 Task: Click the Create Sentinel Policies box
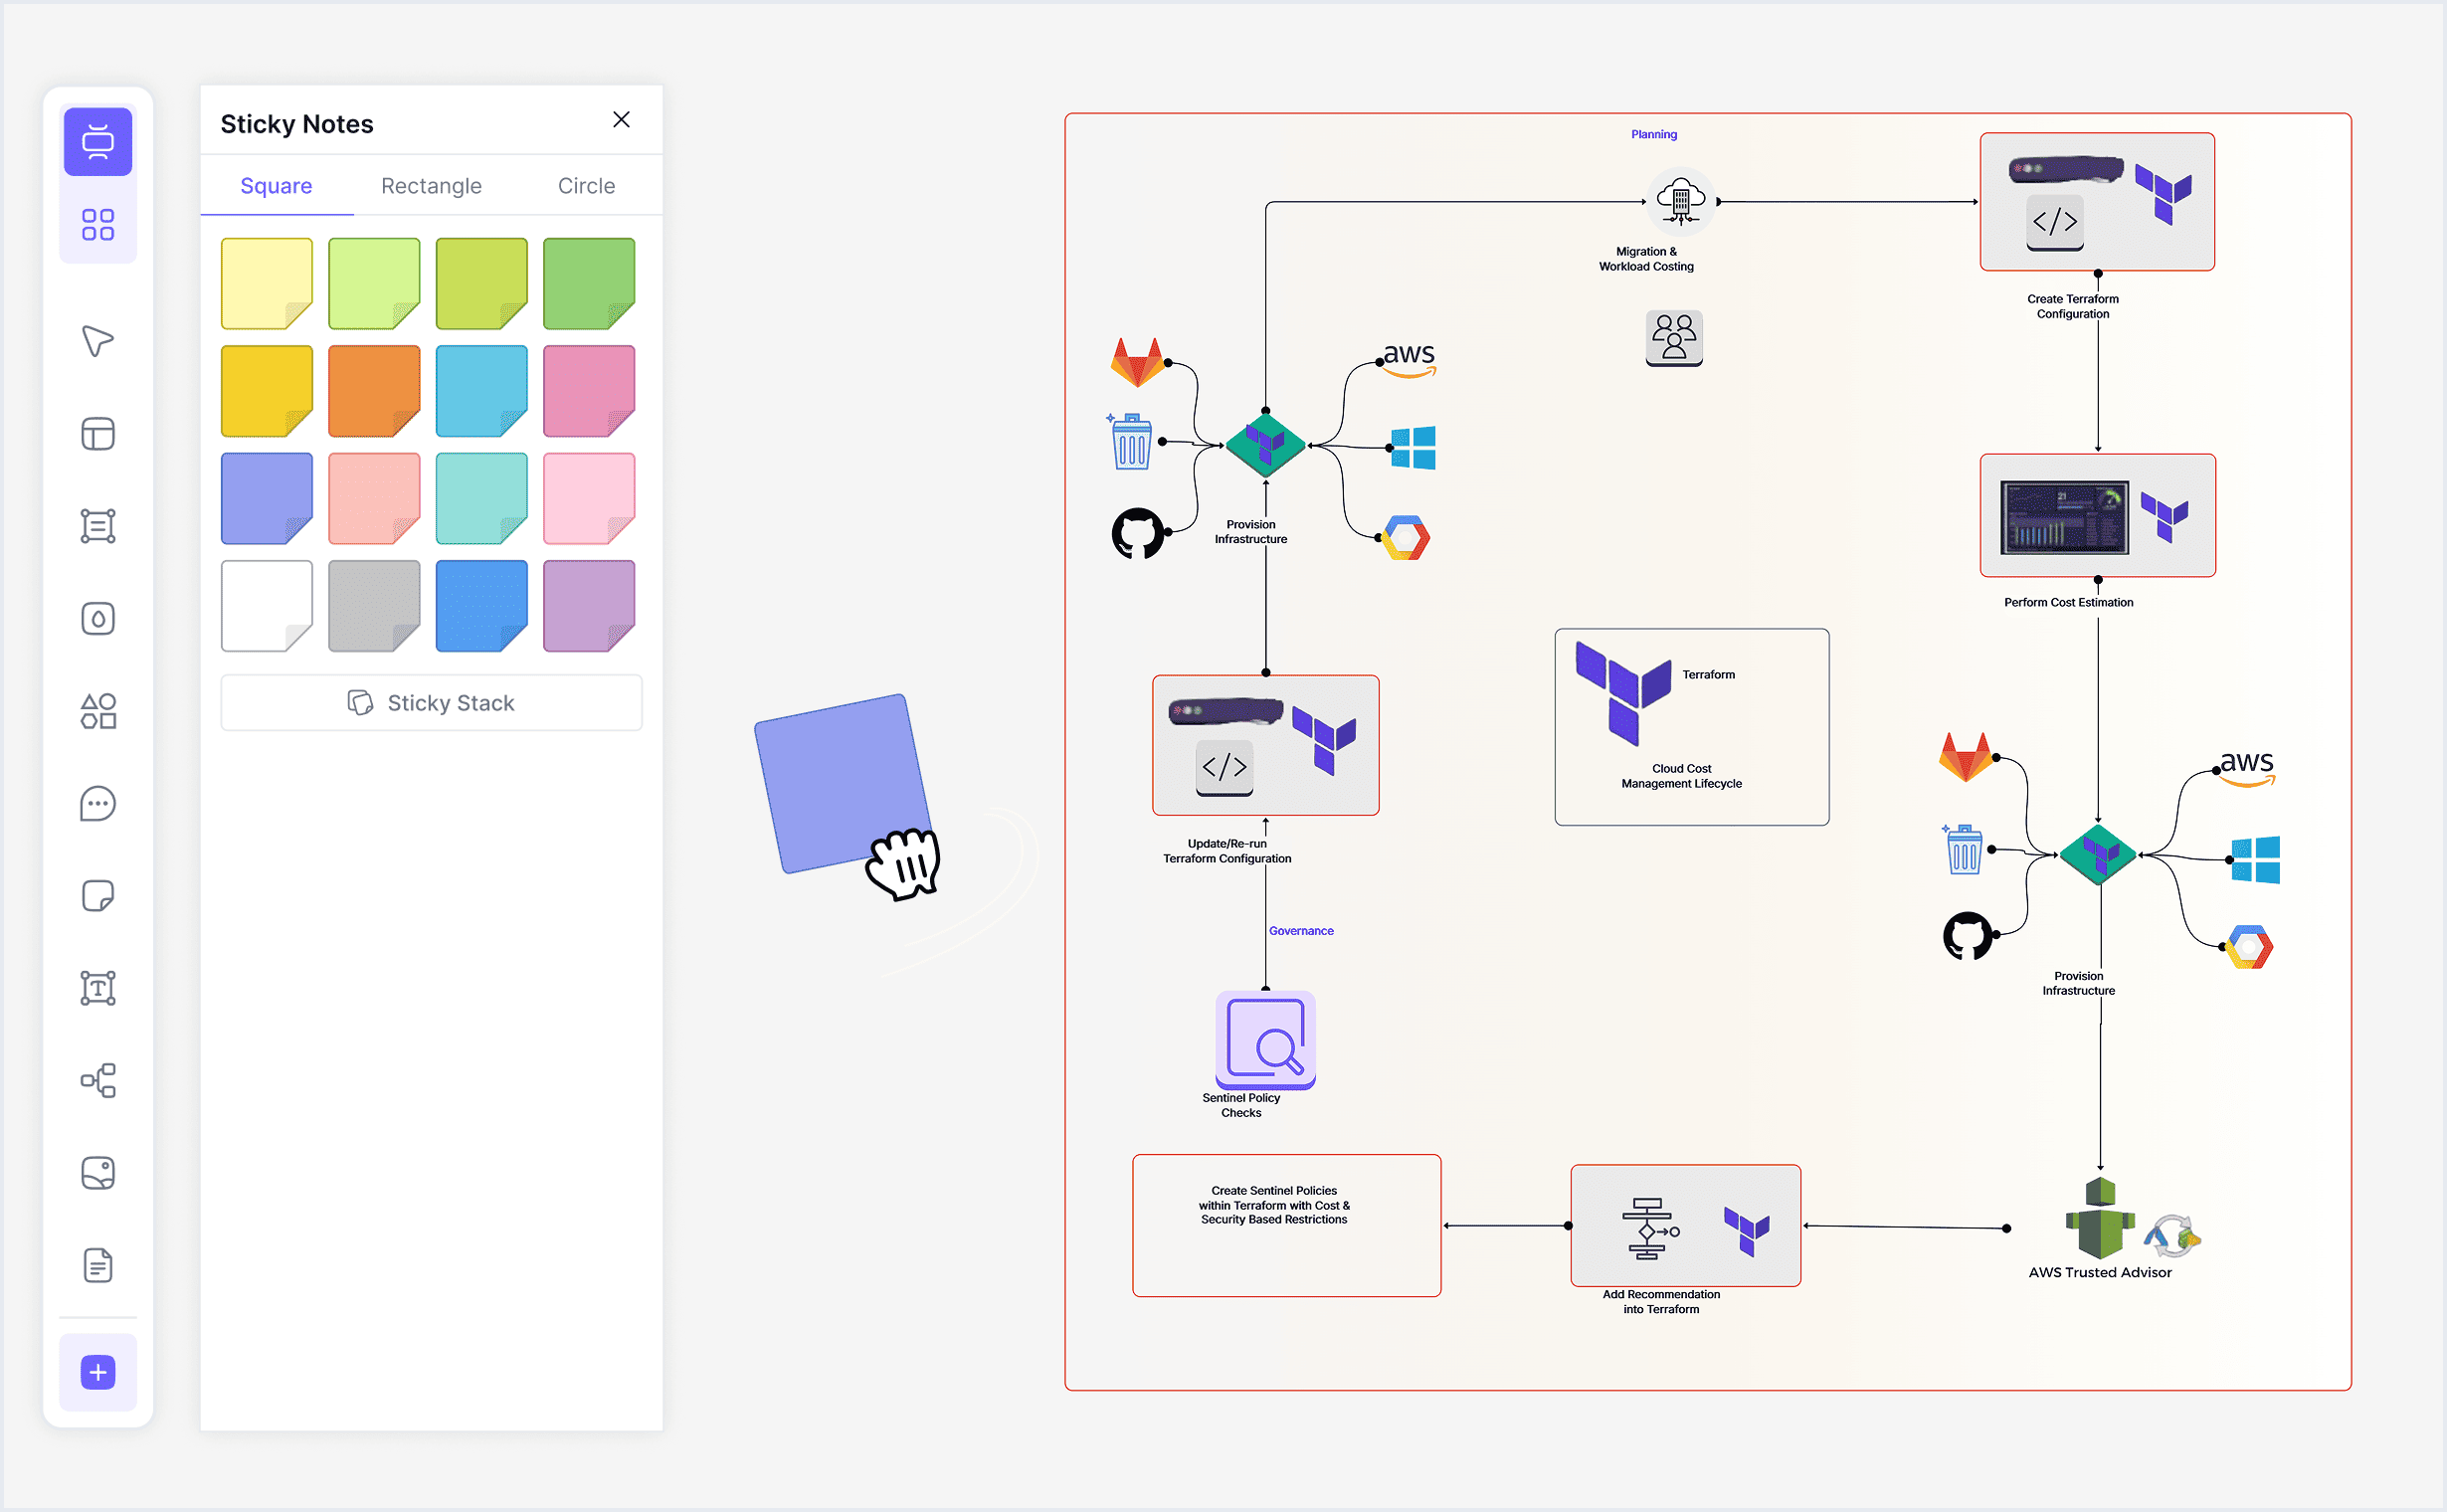(1286, 1226)
